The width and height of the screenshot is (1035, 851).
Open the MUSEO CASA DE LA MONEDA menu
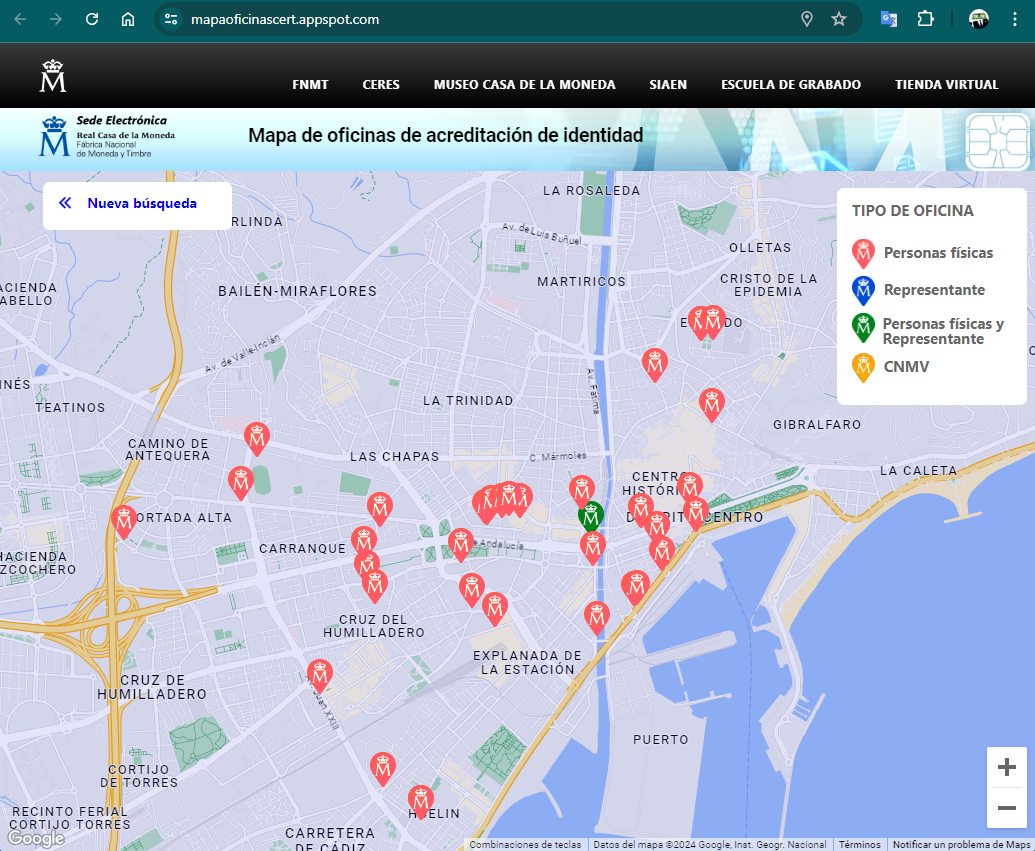tap(524, 85)
